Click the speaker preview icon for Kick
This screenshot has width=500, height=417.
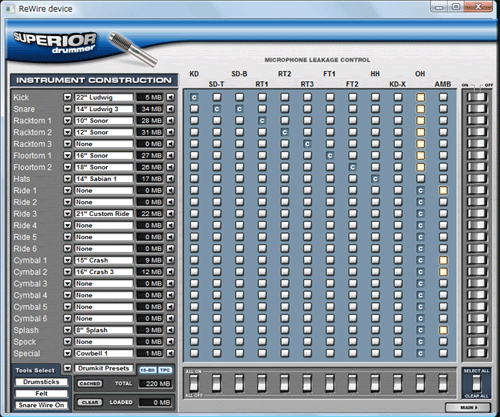(x=171, y=97)
